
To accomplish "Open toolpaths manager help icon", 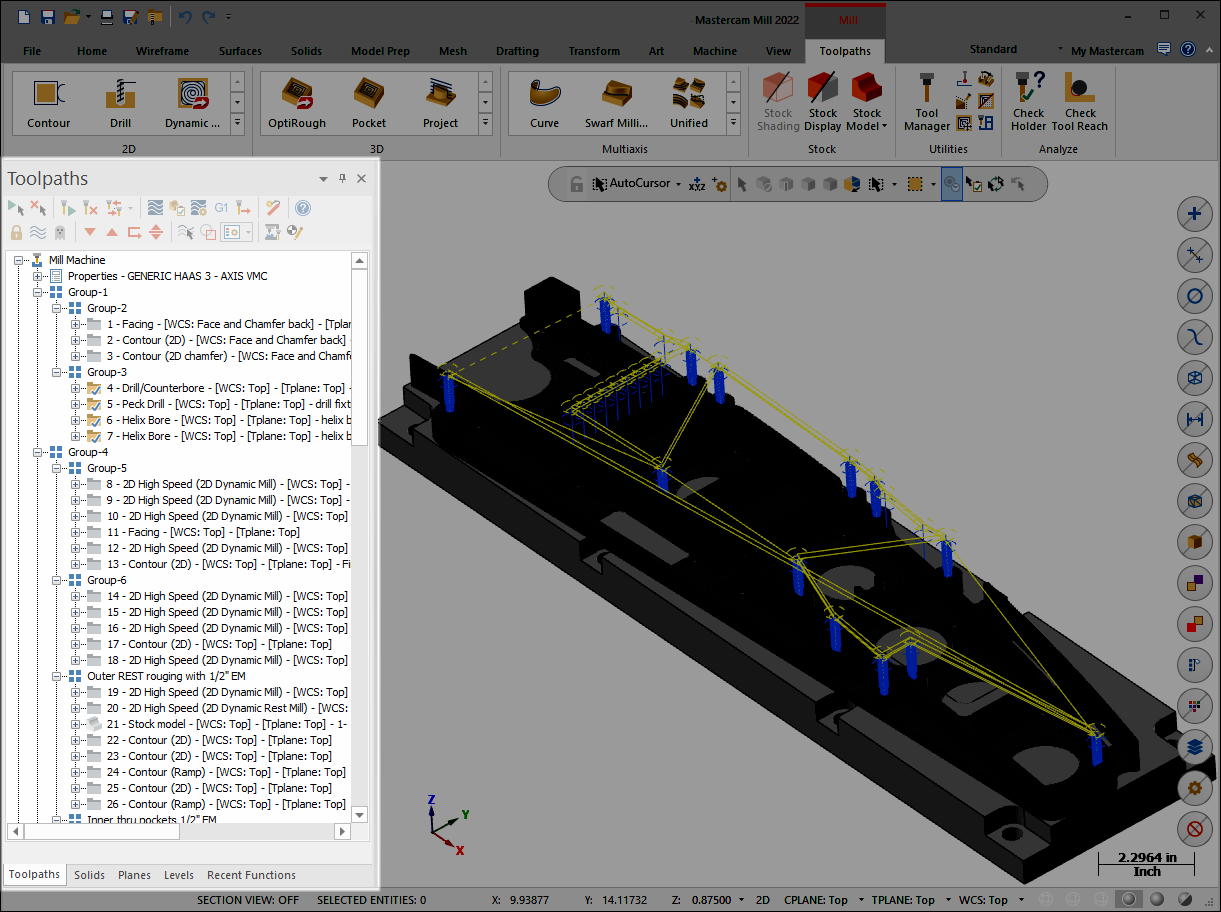I will tap(303, 208).
